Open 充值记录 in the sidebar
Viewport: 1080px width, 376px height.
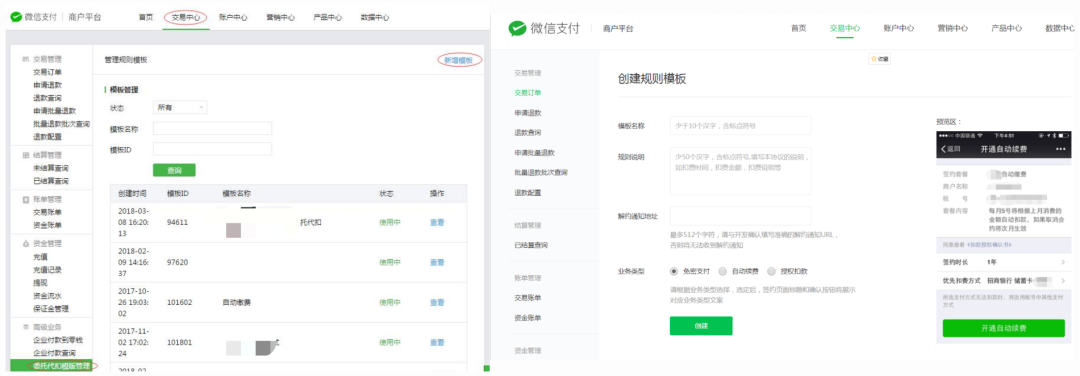tap(47, 269)
